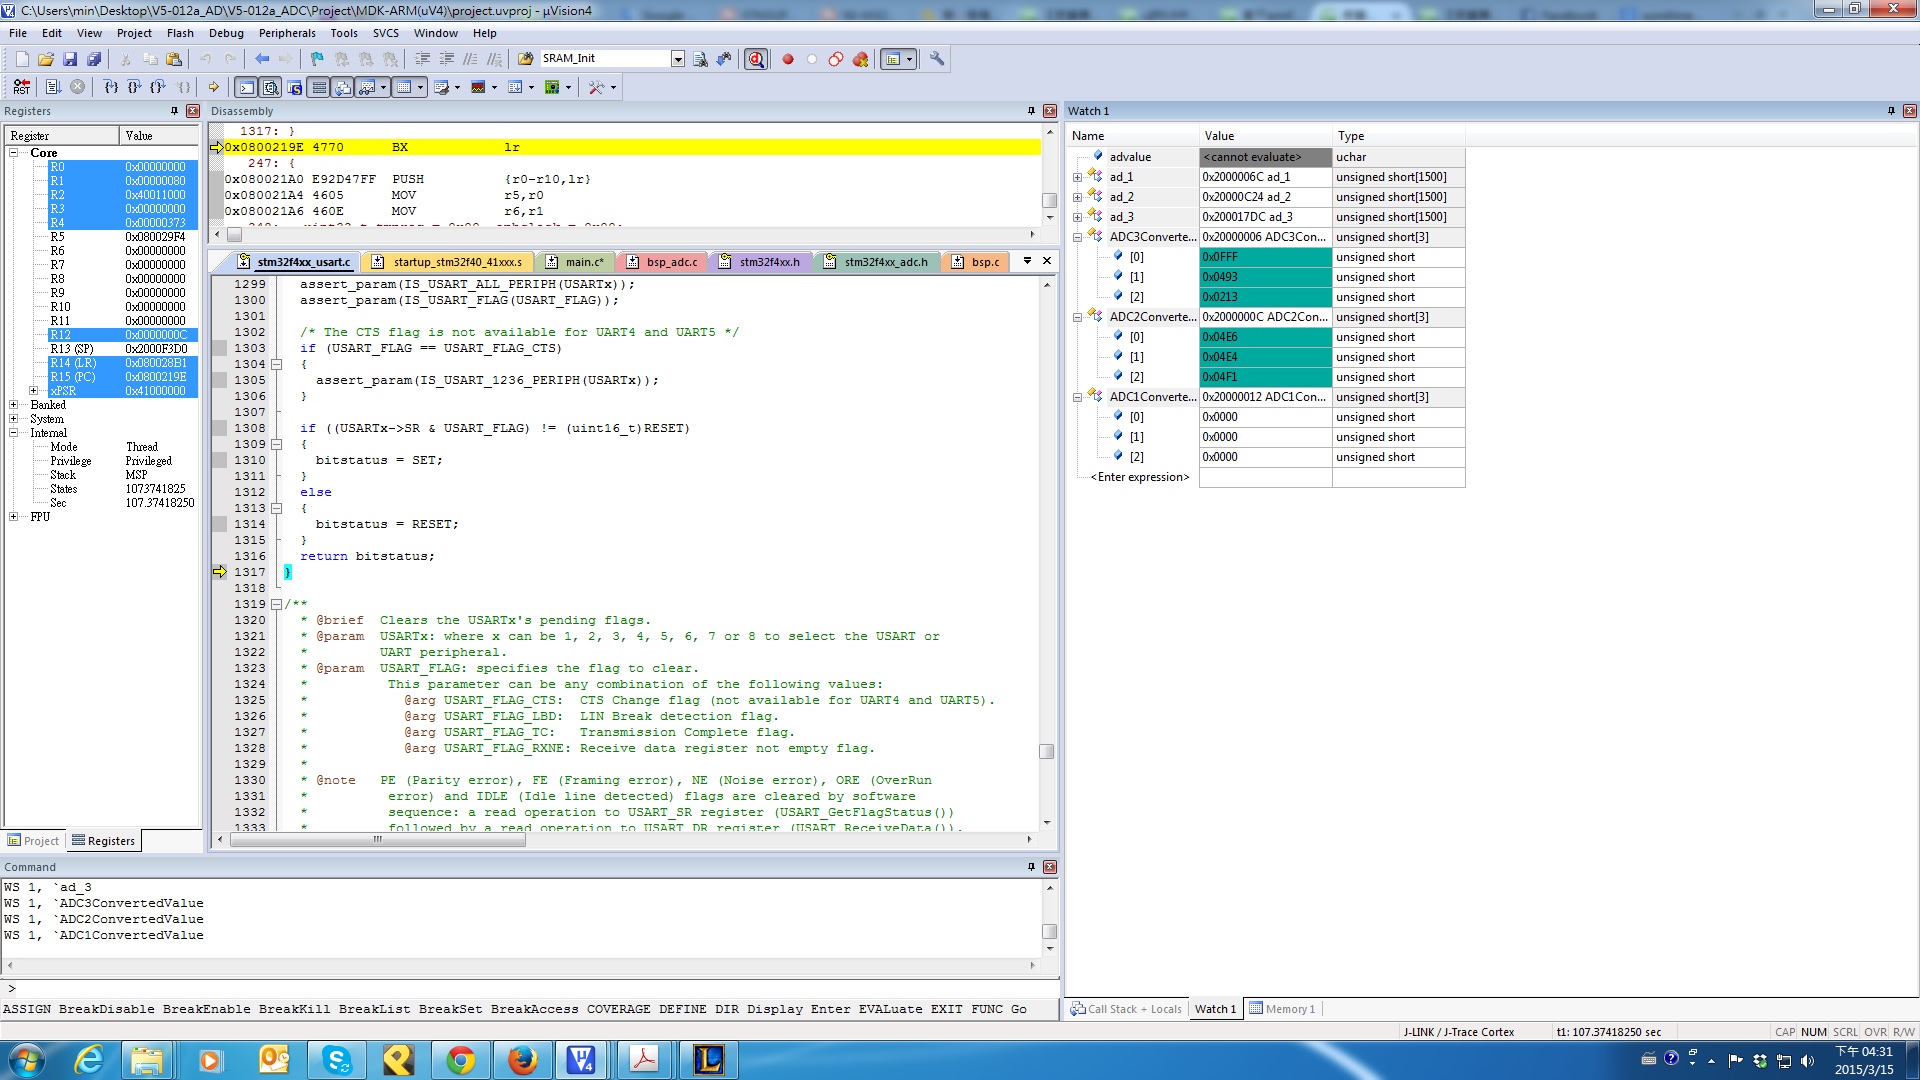Toggle the Call Stack window icon
Viewport: 1920px width, 1080px height.
click(x=343, y=87)
